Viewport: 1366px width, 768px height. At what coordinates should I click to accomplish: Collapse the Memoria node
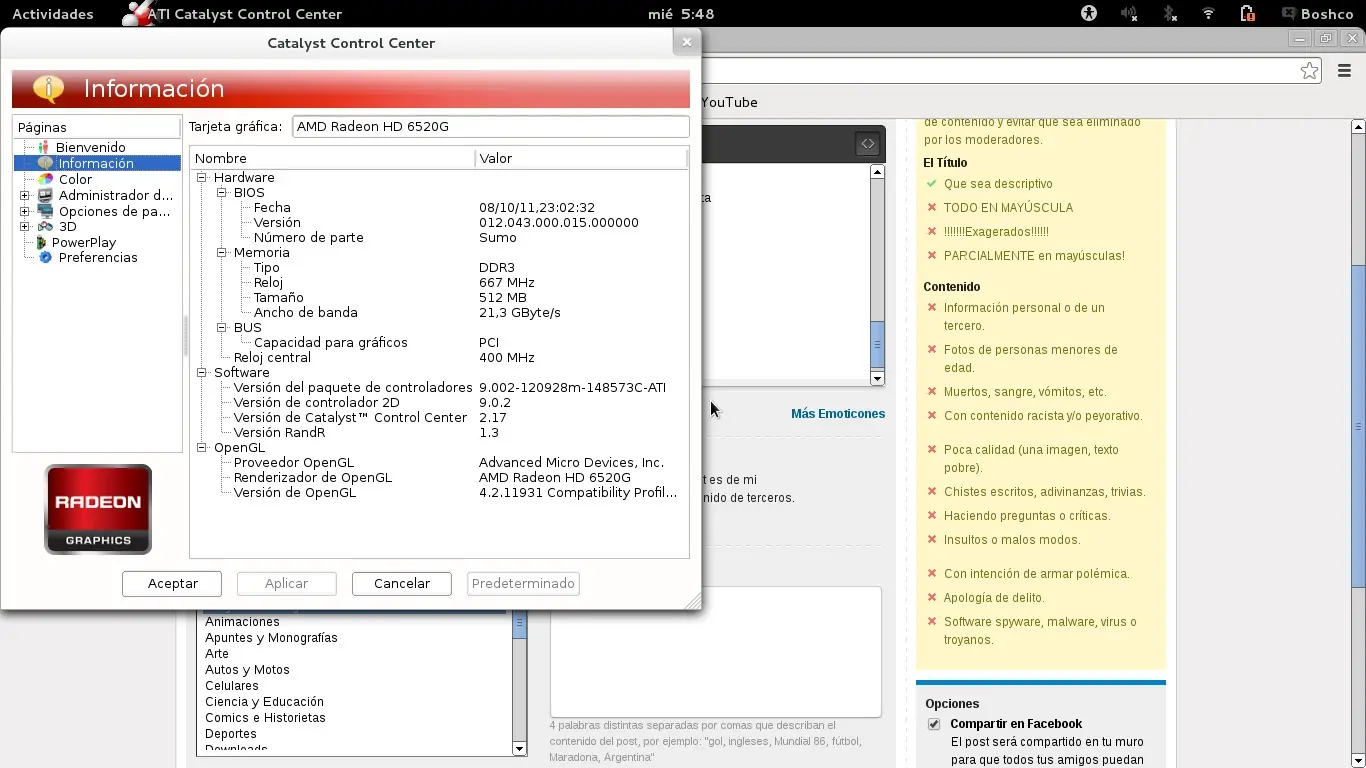pos(222,253)
